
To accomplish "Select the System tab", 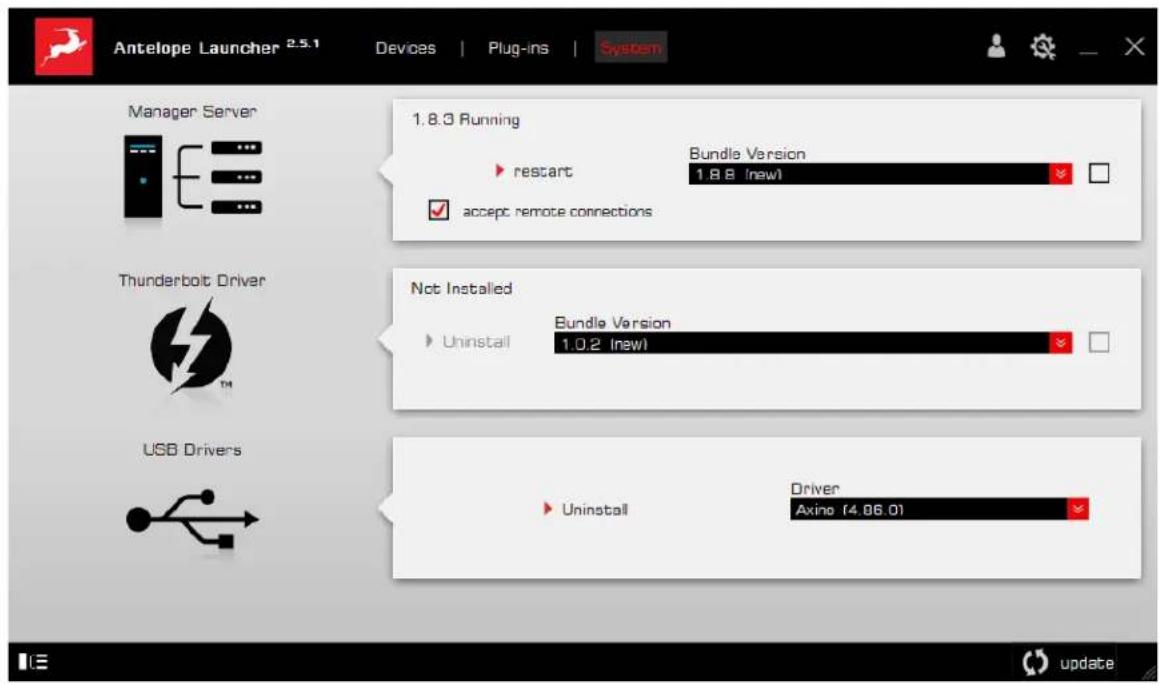I will coord(631,48).
